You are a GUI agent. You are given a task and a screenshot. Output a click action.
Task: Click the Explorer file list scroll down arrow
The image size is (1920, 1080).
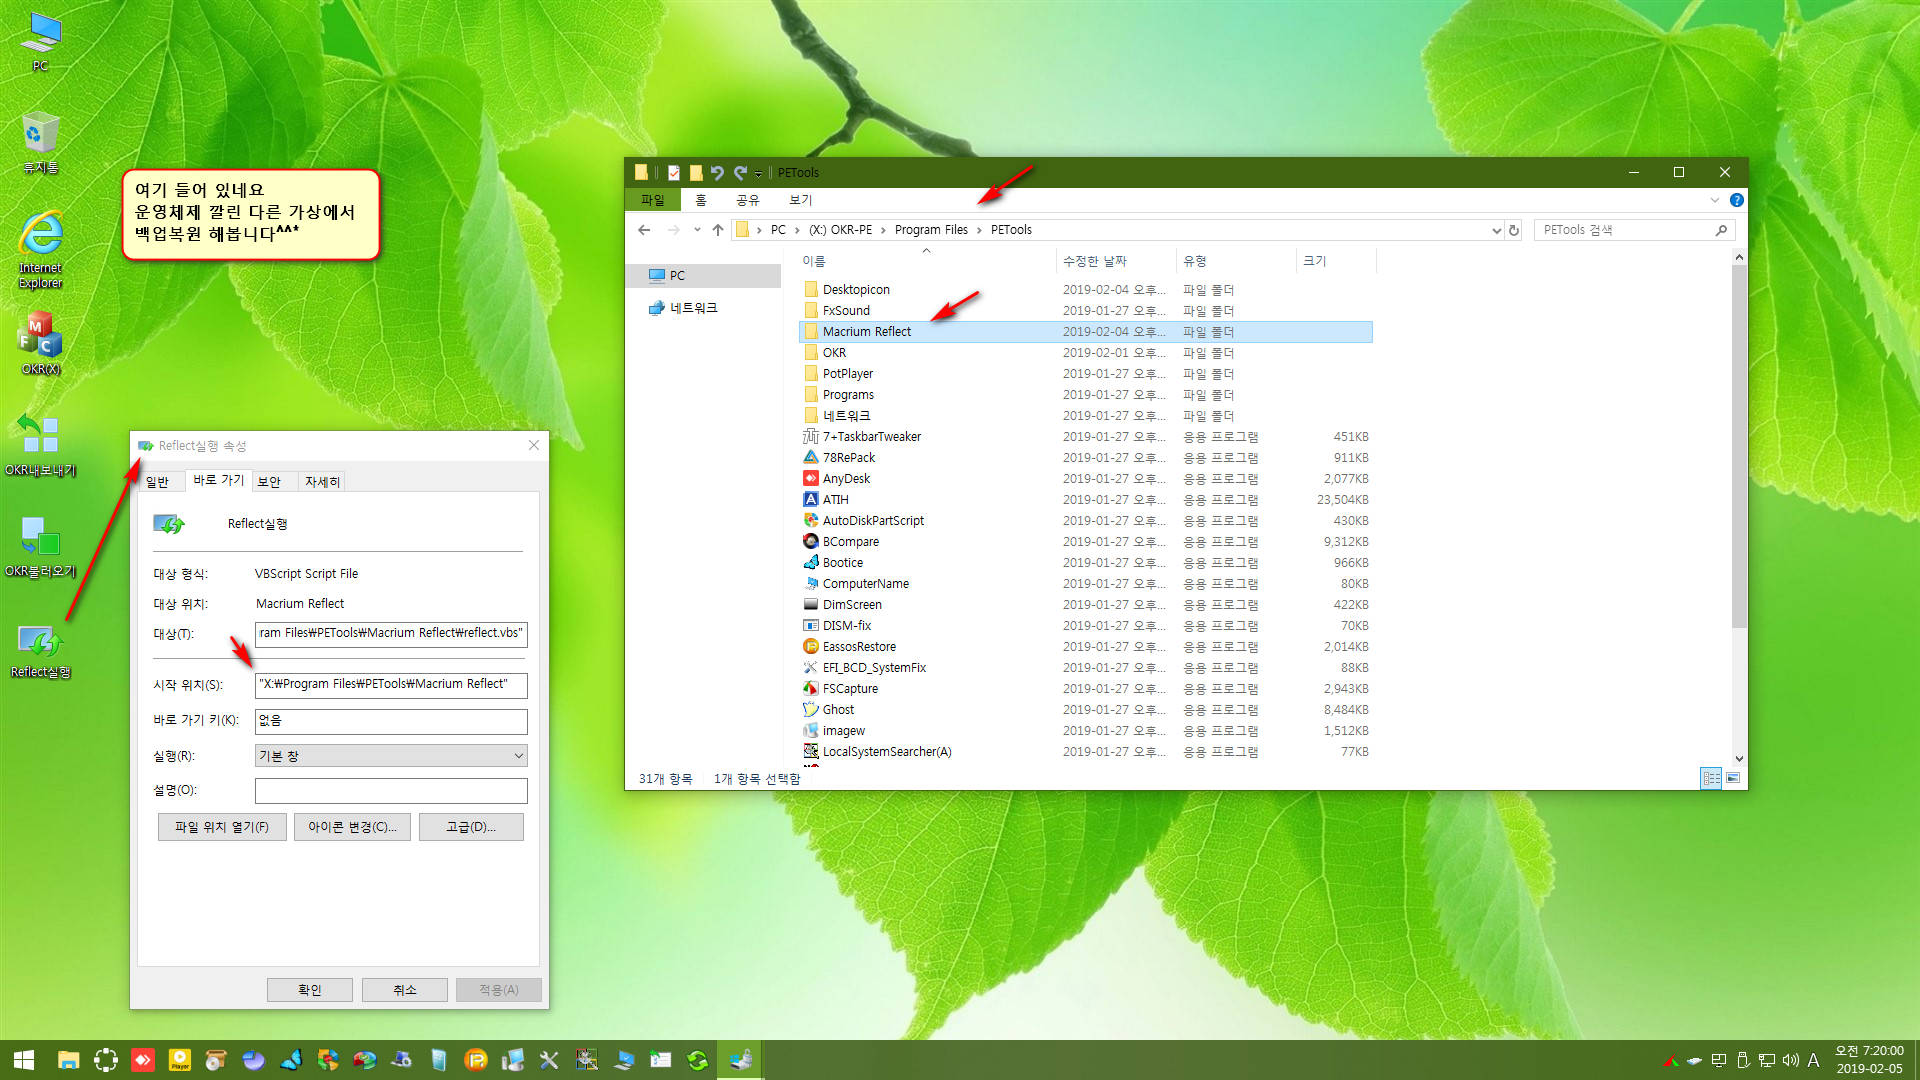[1739, 758]
